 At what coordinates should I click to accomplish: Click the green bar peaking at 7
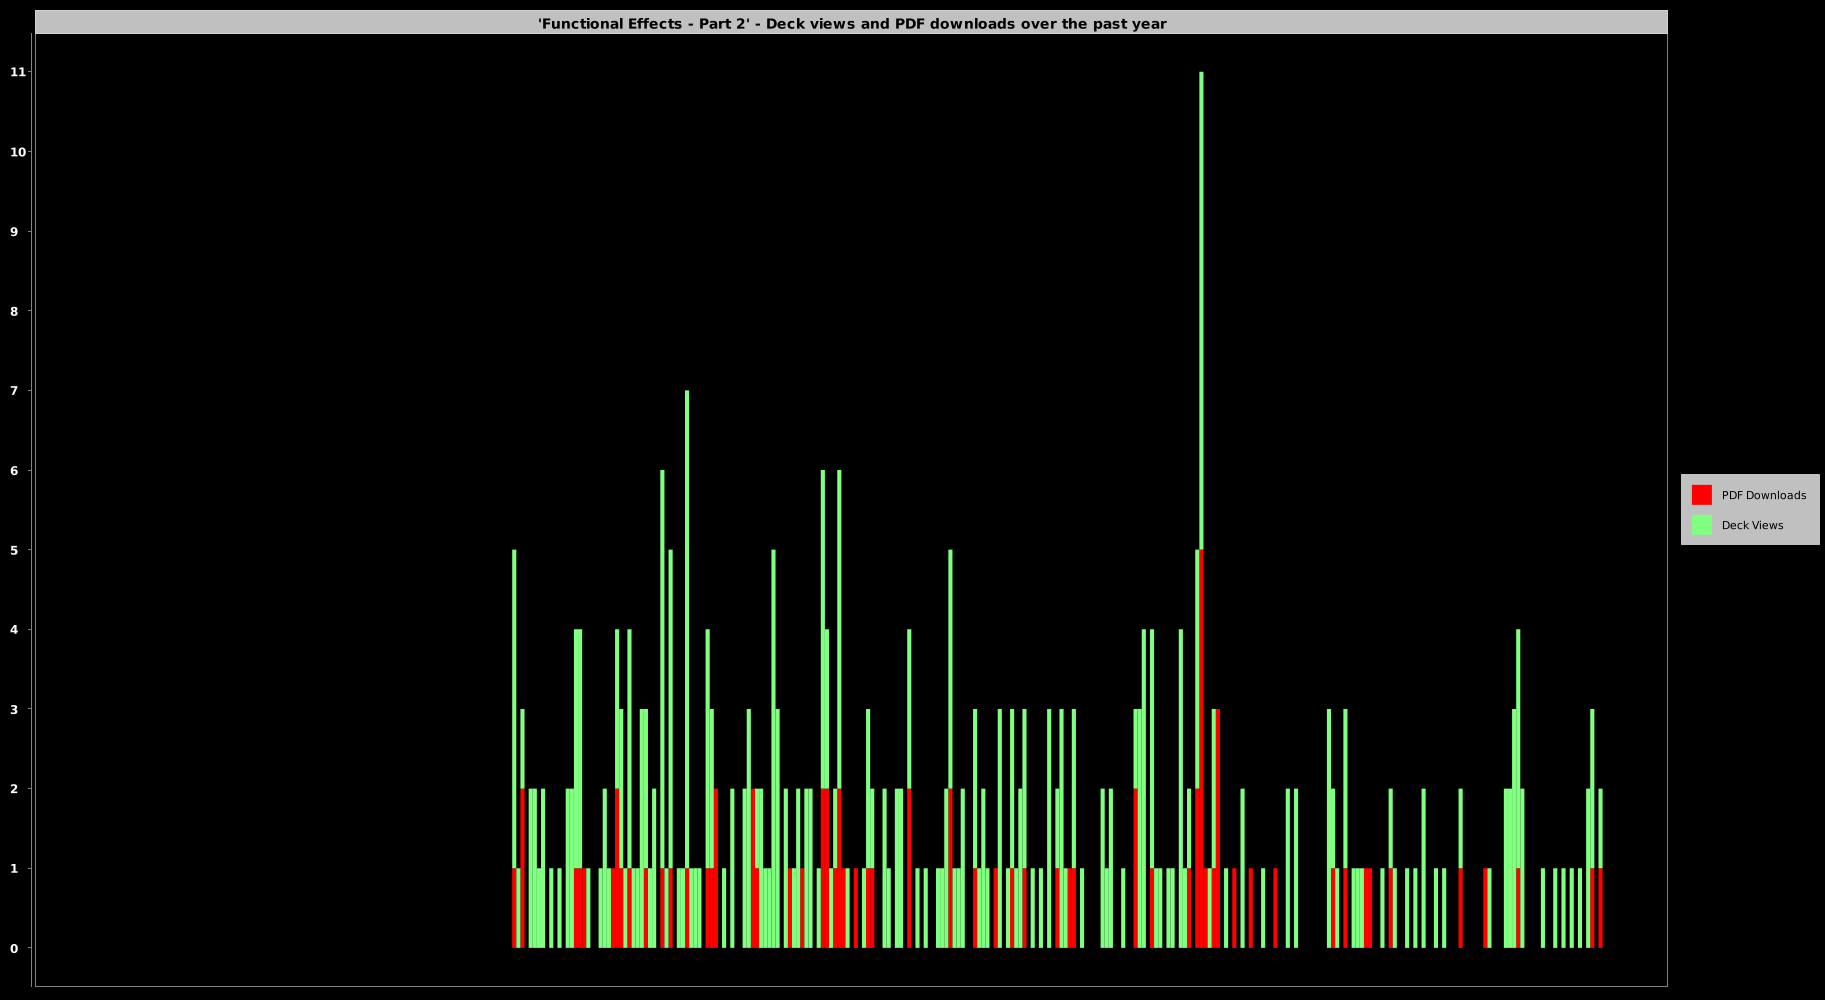tap(687, 629)
